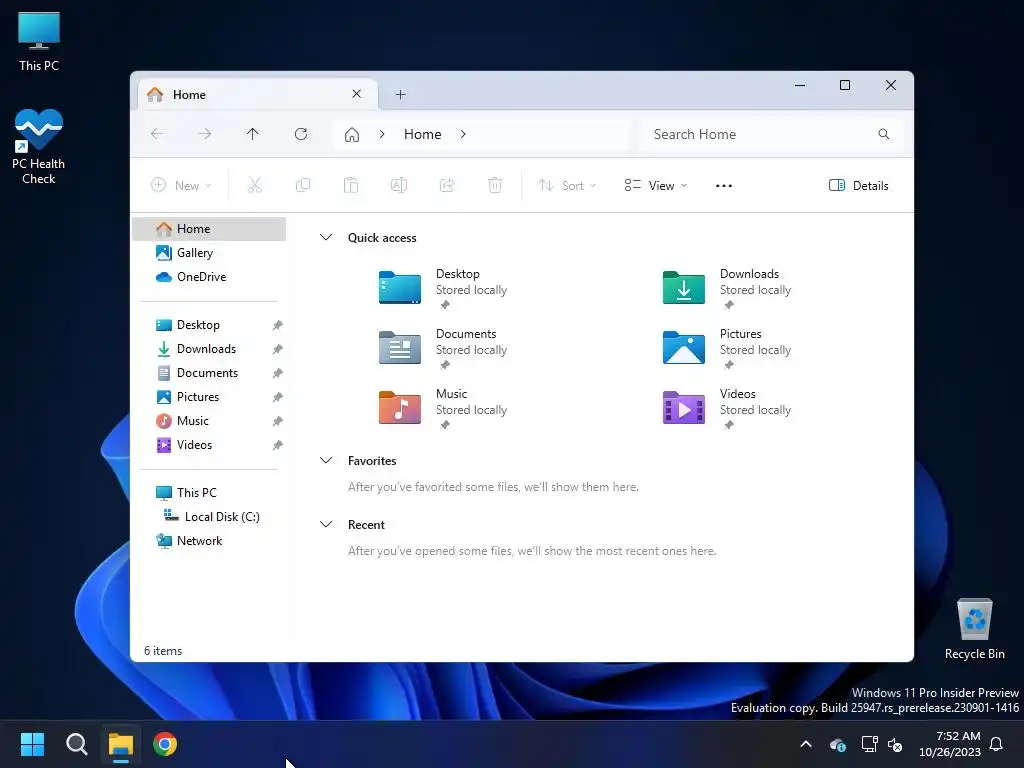Screen dimensions: 1024x768
Task: Add a new File Explorer tab
Action: click(x=400, y=95)
